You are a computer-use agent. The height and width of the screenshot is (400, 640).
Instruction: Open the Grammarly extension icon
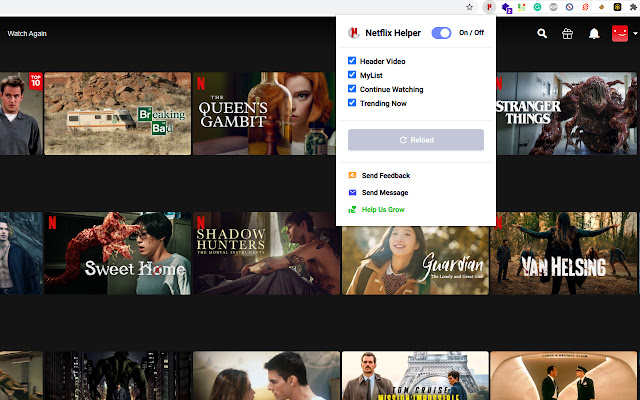(538, 7)
